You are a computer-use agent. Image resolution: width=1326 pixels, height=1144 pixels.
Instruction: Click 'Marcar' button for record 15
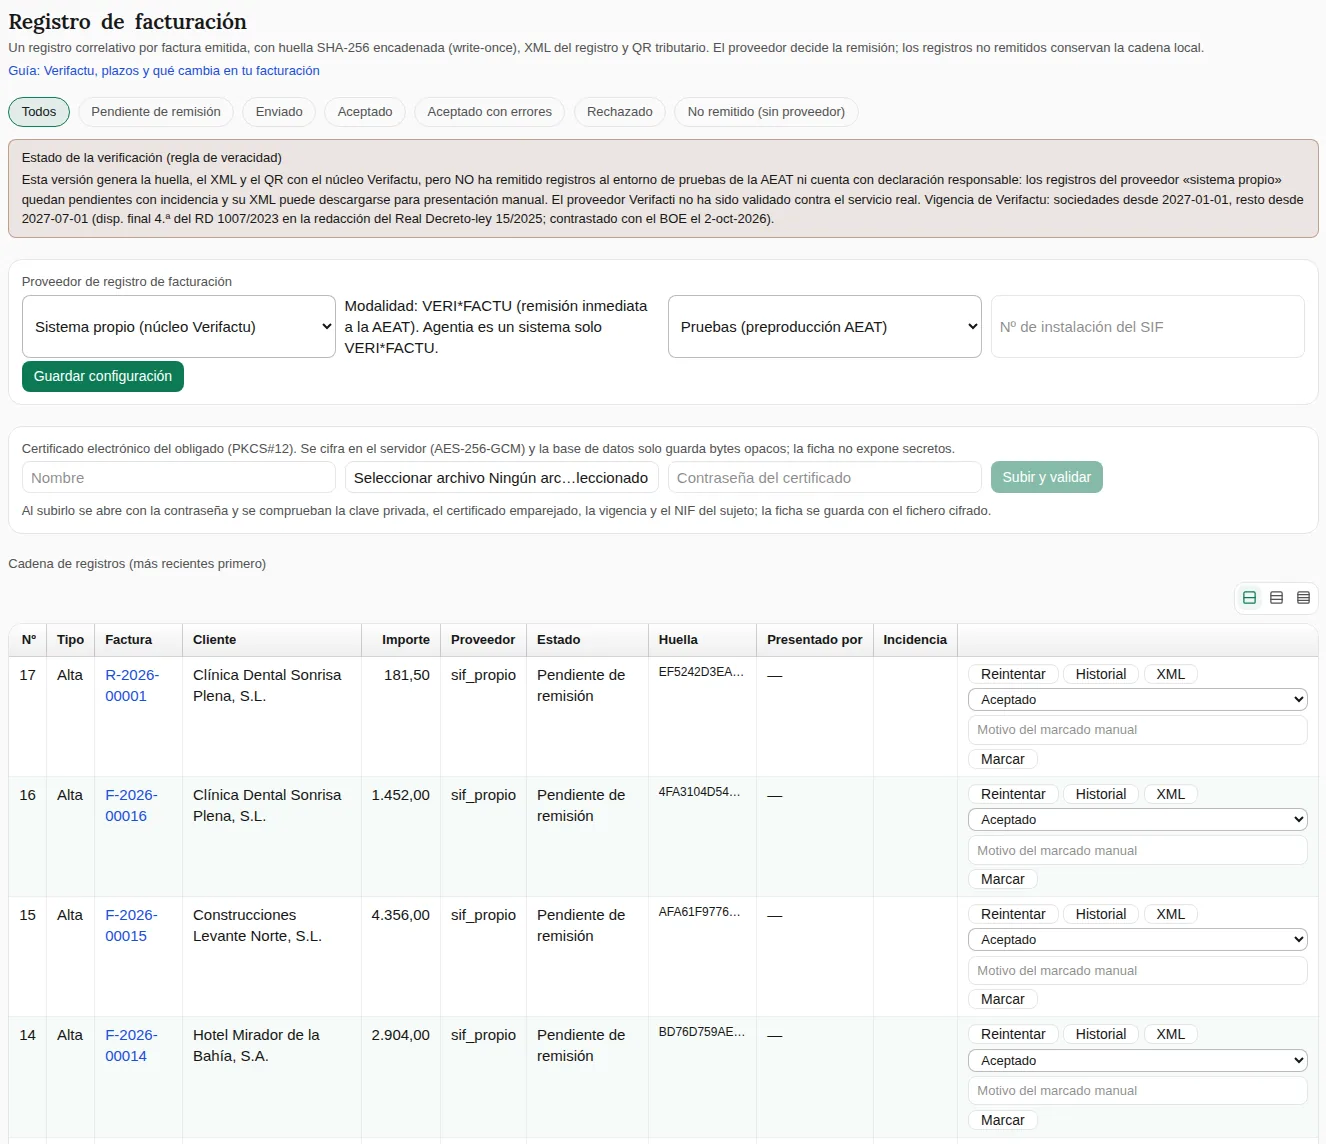[1003, 999]
